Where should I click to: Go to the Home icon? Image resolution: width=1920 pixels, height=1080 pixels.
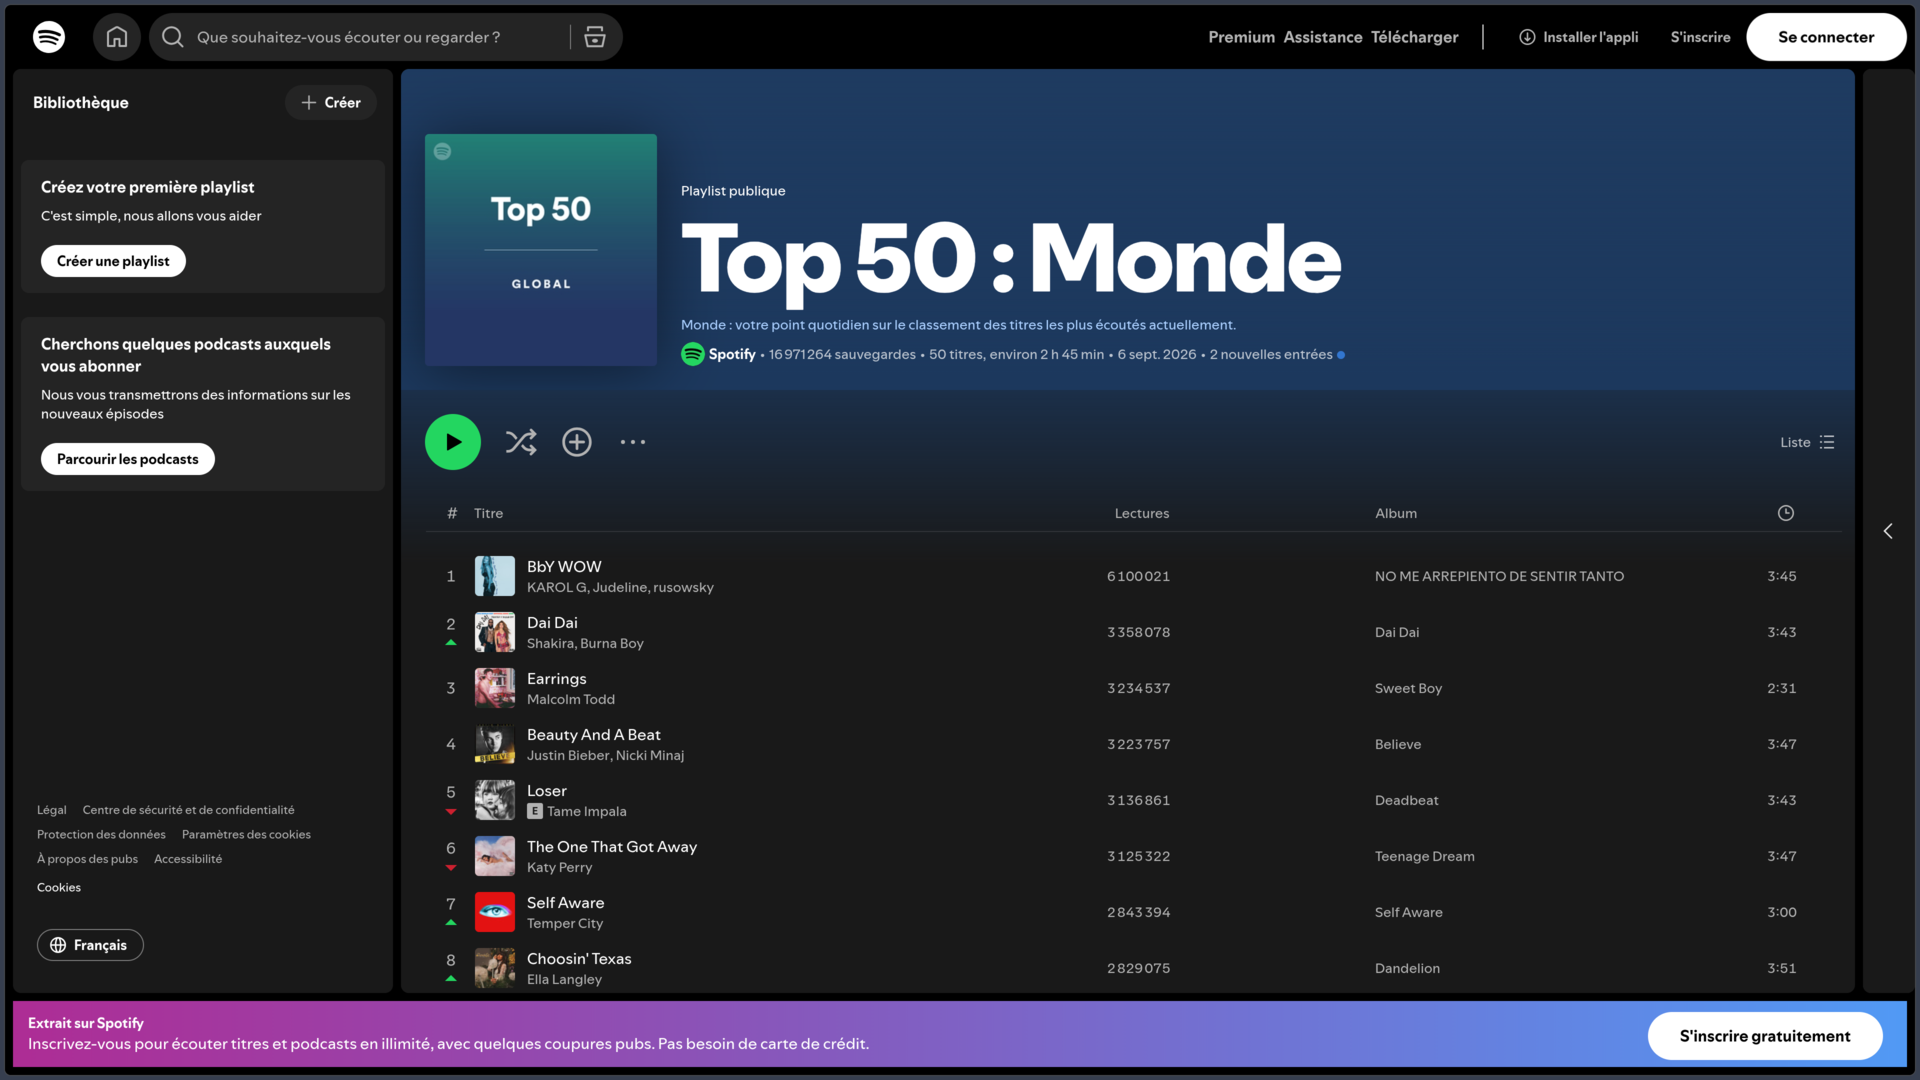pyautogui.click(x=117, y=37)
